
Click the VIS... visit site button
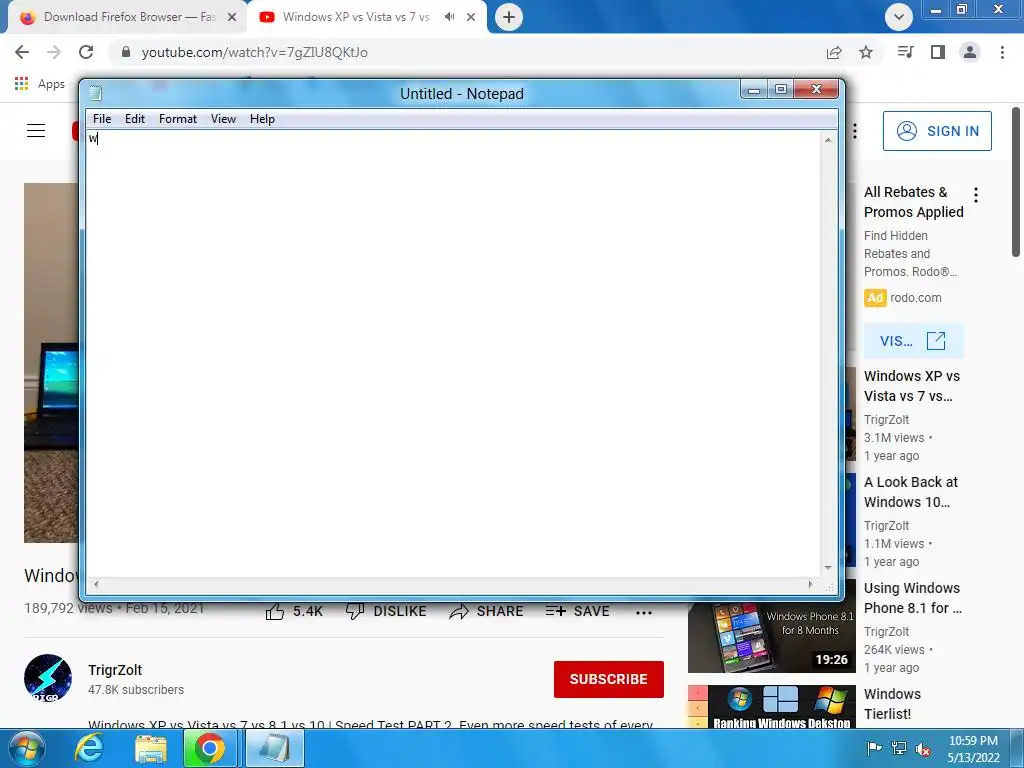click(x=913, y=340)
